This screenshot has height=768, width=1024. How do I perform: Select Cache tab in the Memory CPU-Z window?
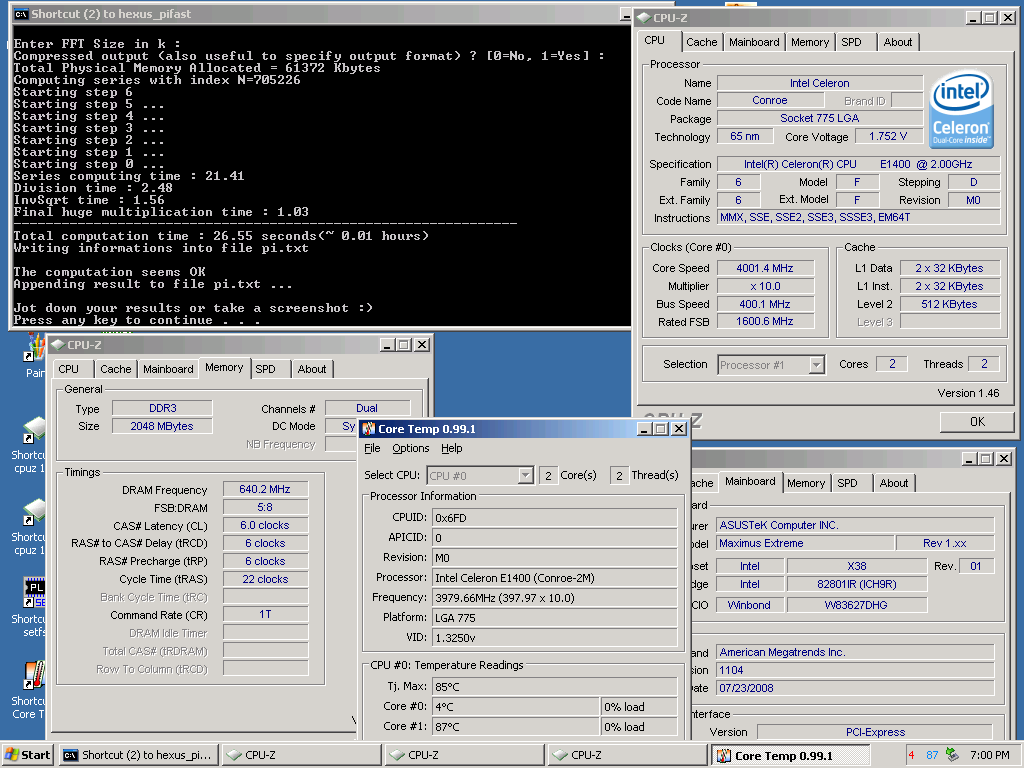116,369
